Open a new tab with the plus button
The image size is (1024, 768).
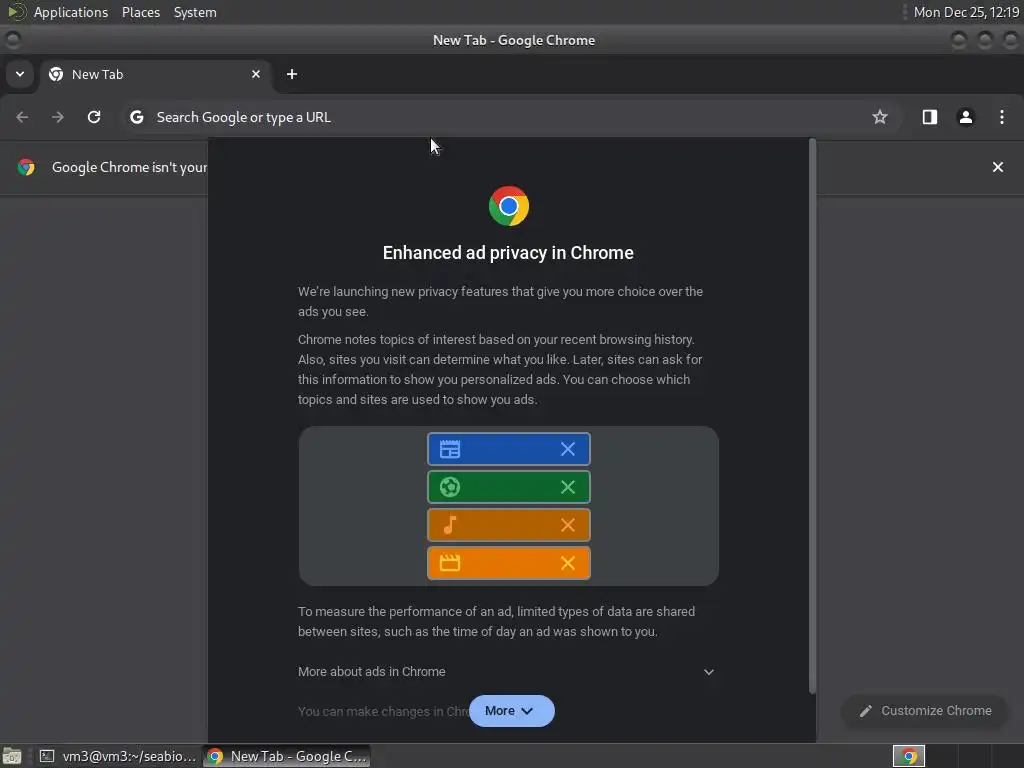point(292,74)
